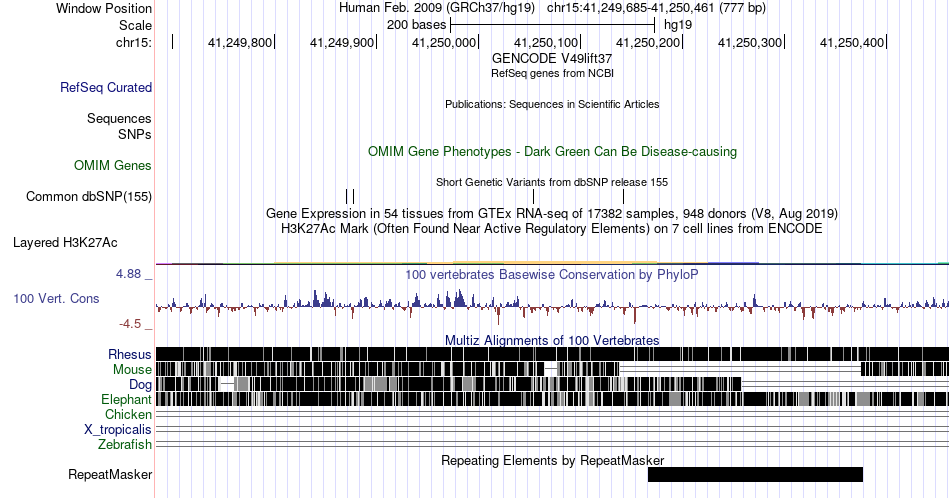The image size is (950, 498).
Task: Click the Scale label
Action: (x=135, y=25)
